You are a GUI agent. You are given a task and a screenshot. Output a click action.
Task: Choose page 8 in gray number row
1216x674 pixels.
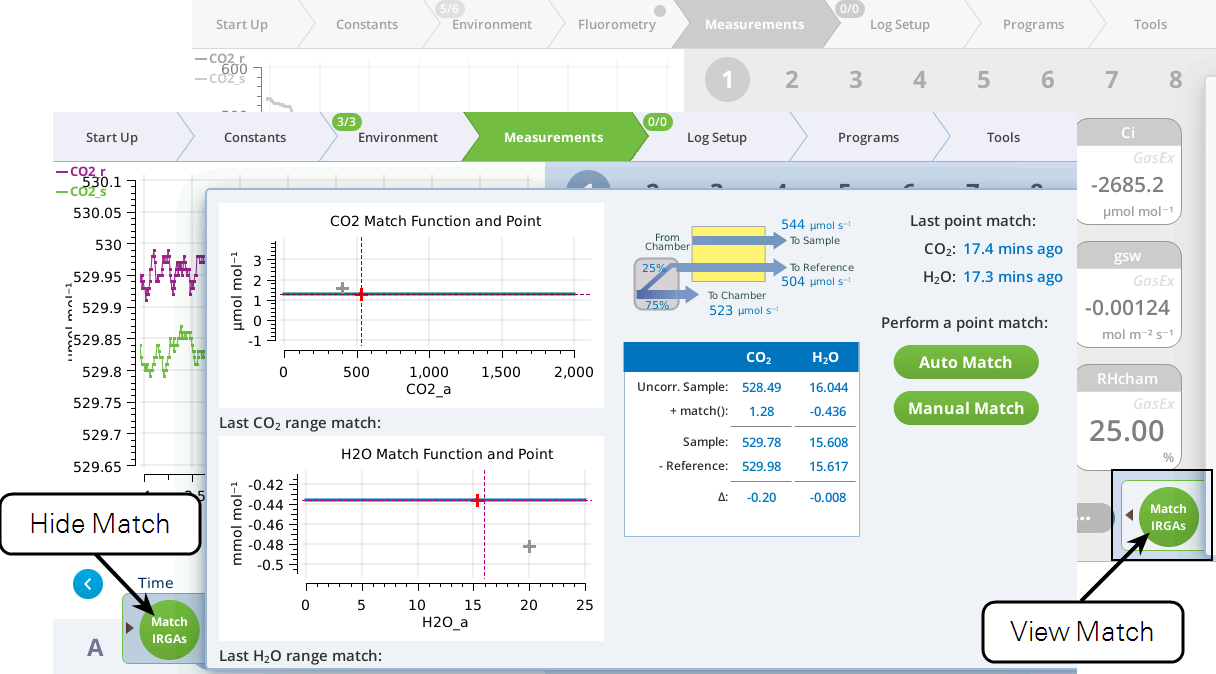[x=1175, y=80]
